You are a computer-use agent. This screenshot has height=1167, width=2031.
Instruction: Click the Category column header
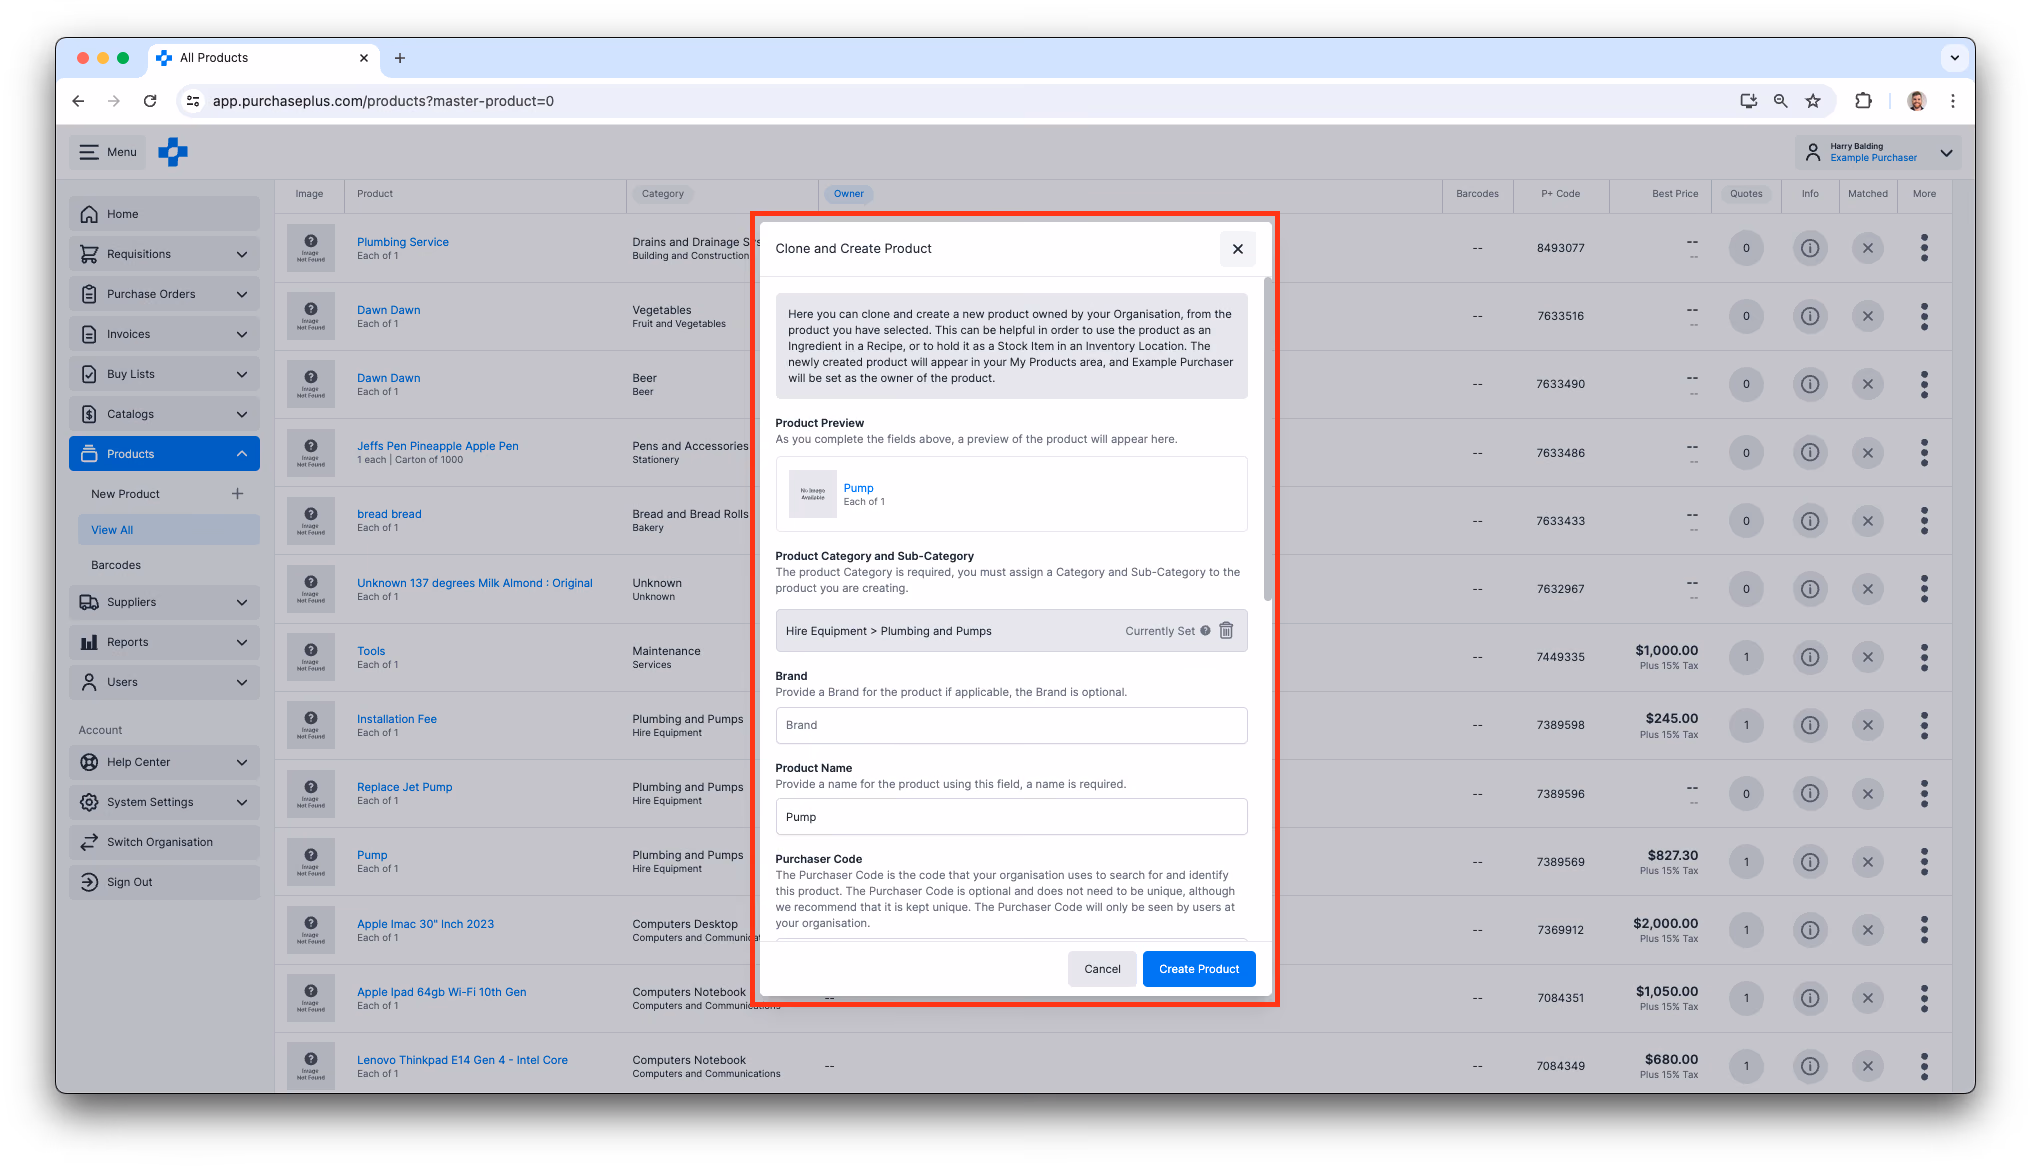662,194
